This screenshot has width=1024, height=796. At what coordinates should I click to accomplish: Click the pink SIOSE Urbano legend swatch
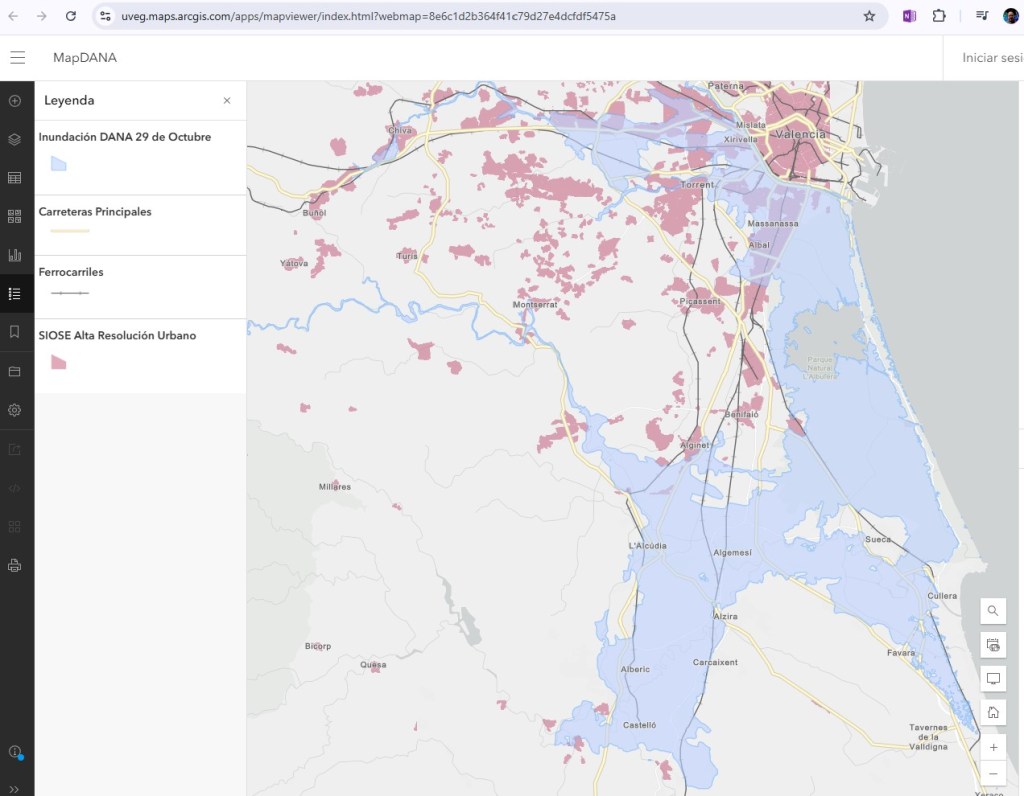[58, 362]
